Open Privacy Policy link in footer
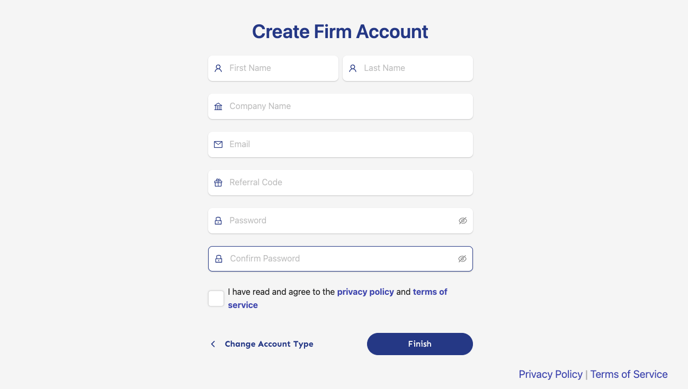688x389 pixels. pyautogui.click(x=551, y=374)
